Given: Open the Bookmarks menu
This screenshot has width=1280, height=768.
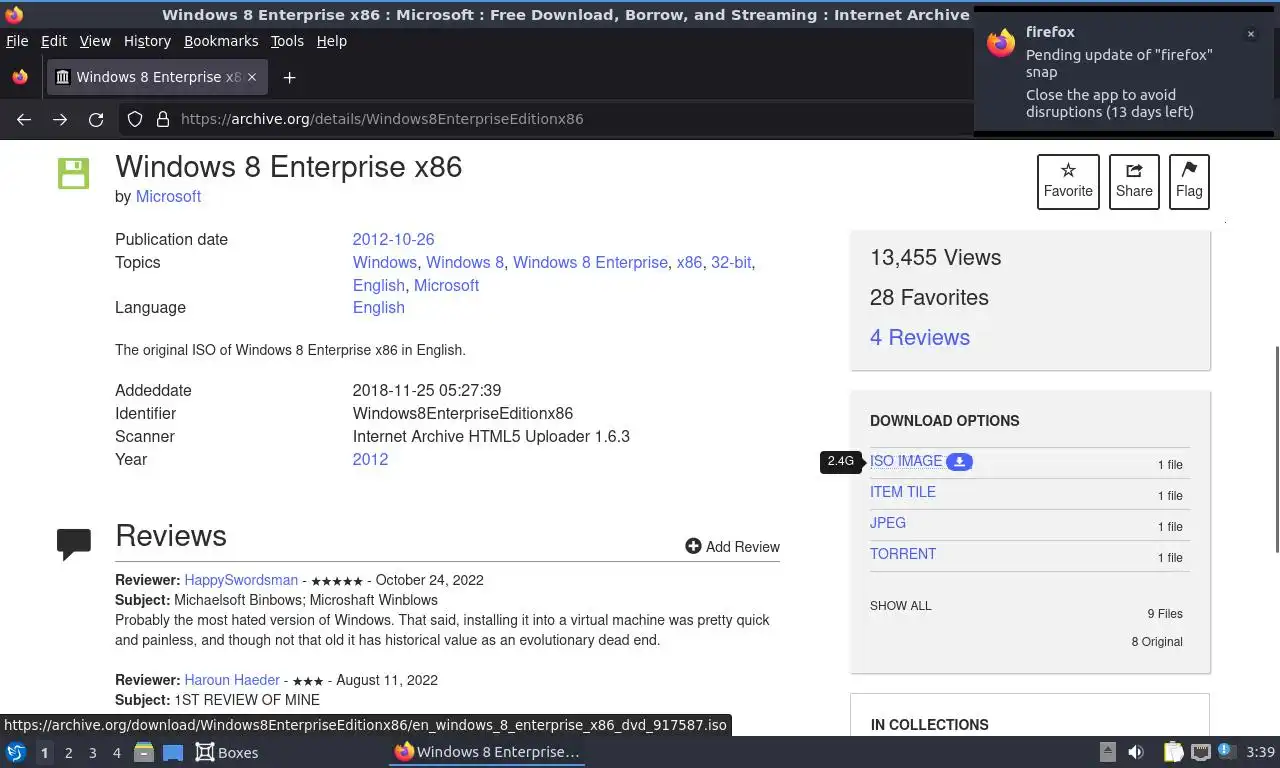Looking at the screenshot, I should [221, 41].
